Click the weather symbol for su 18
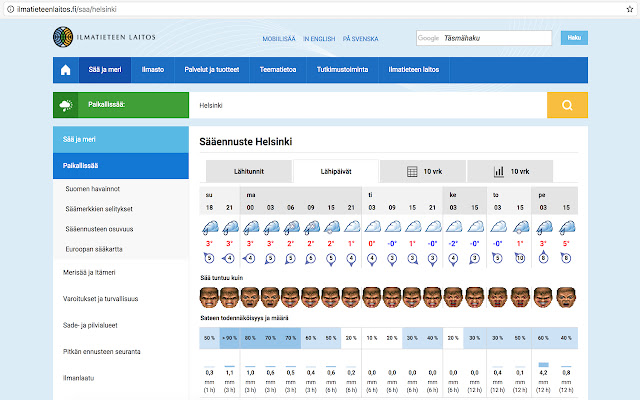 [x=210, y=227]
